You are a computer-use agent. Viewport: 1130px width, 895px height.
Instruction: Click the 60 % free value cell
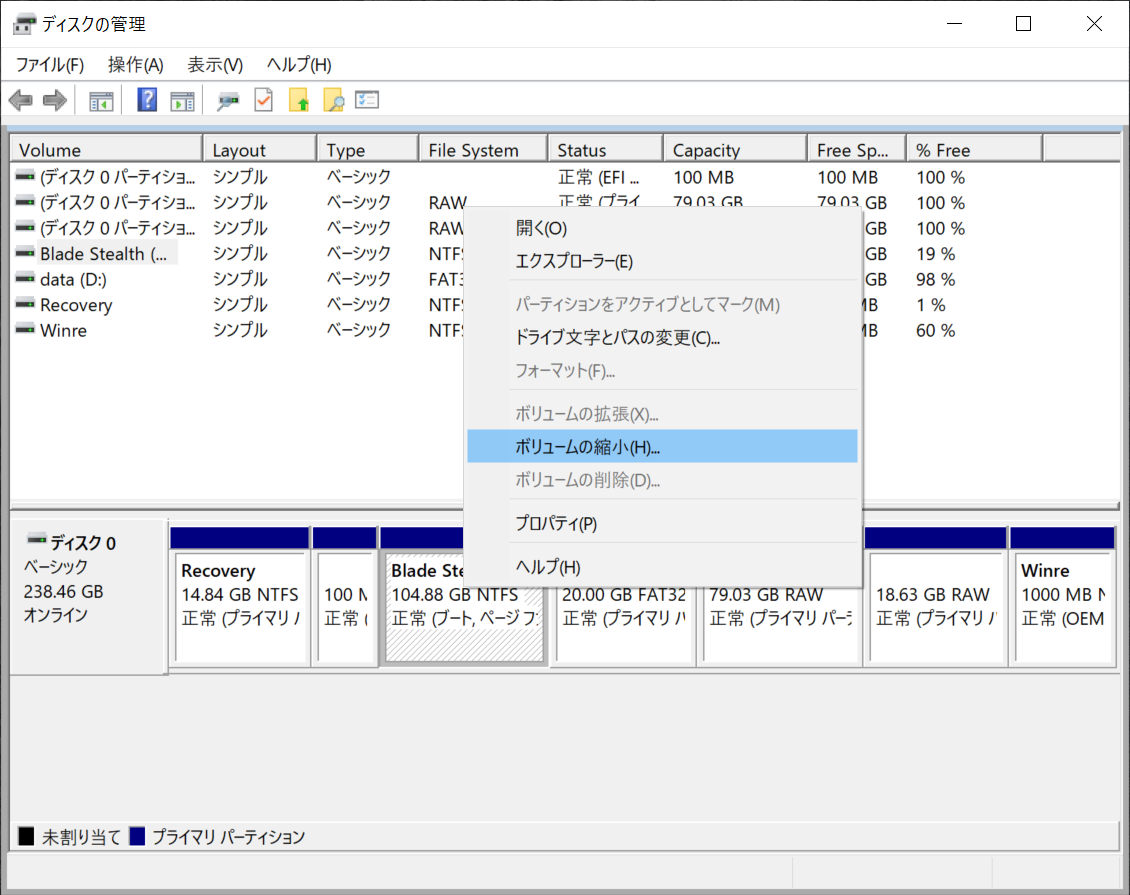(935, 330)
